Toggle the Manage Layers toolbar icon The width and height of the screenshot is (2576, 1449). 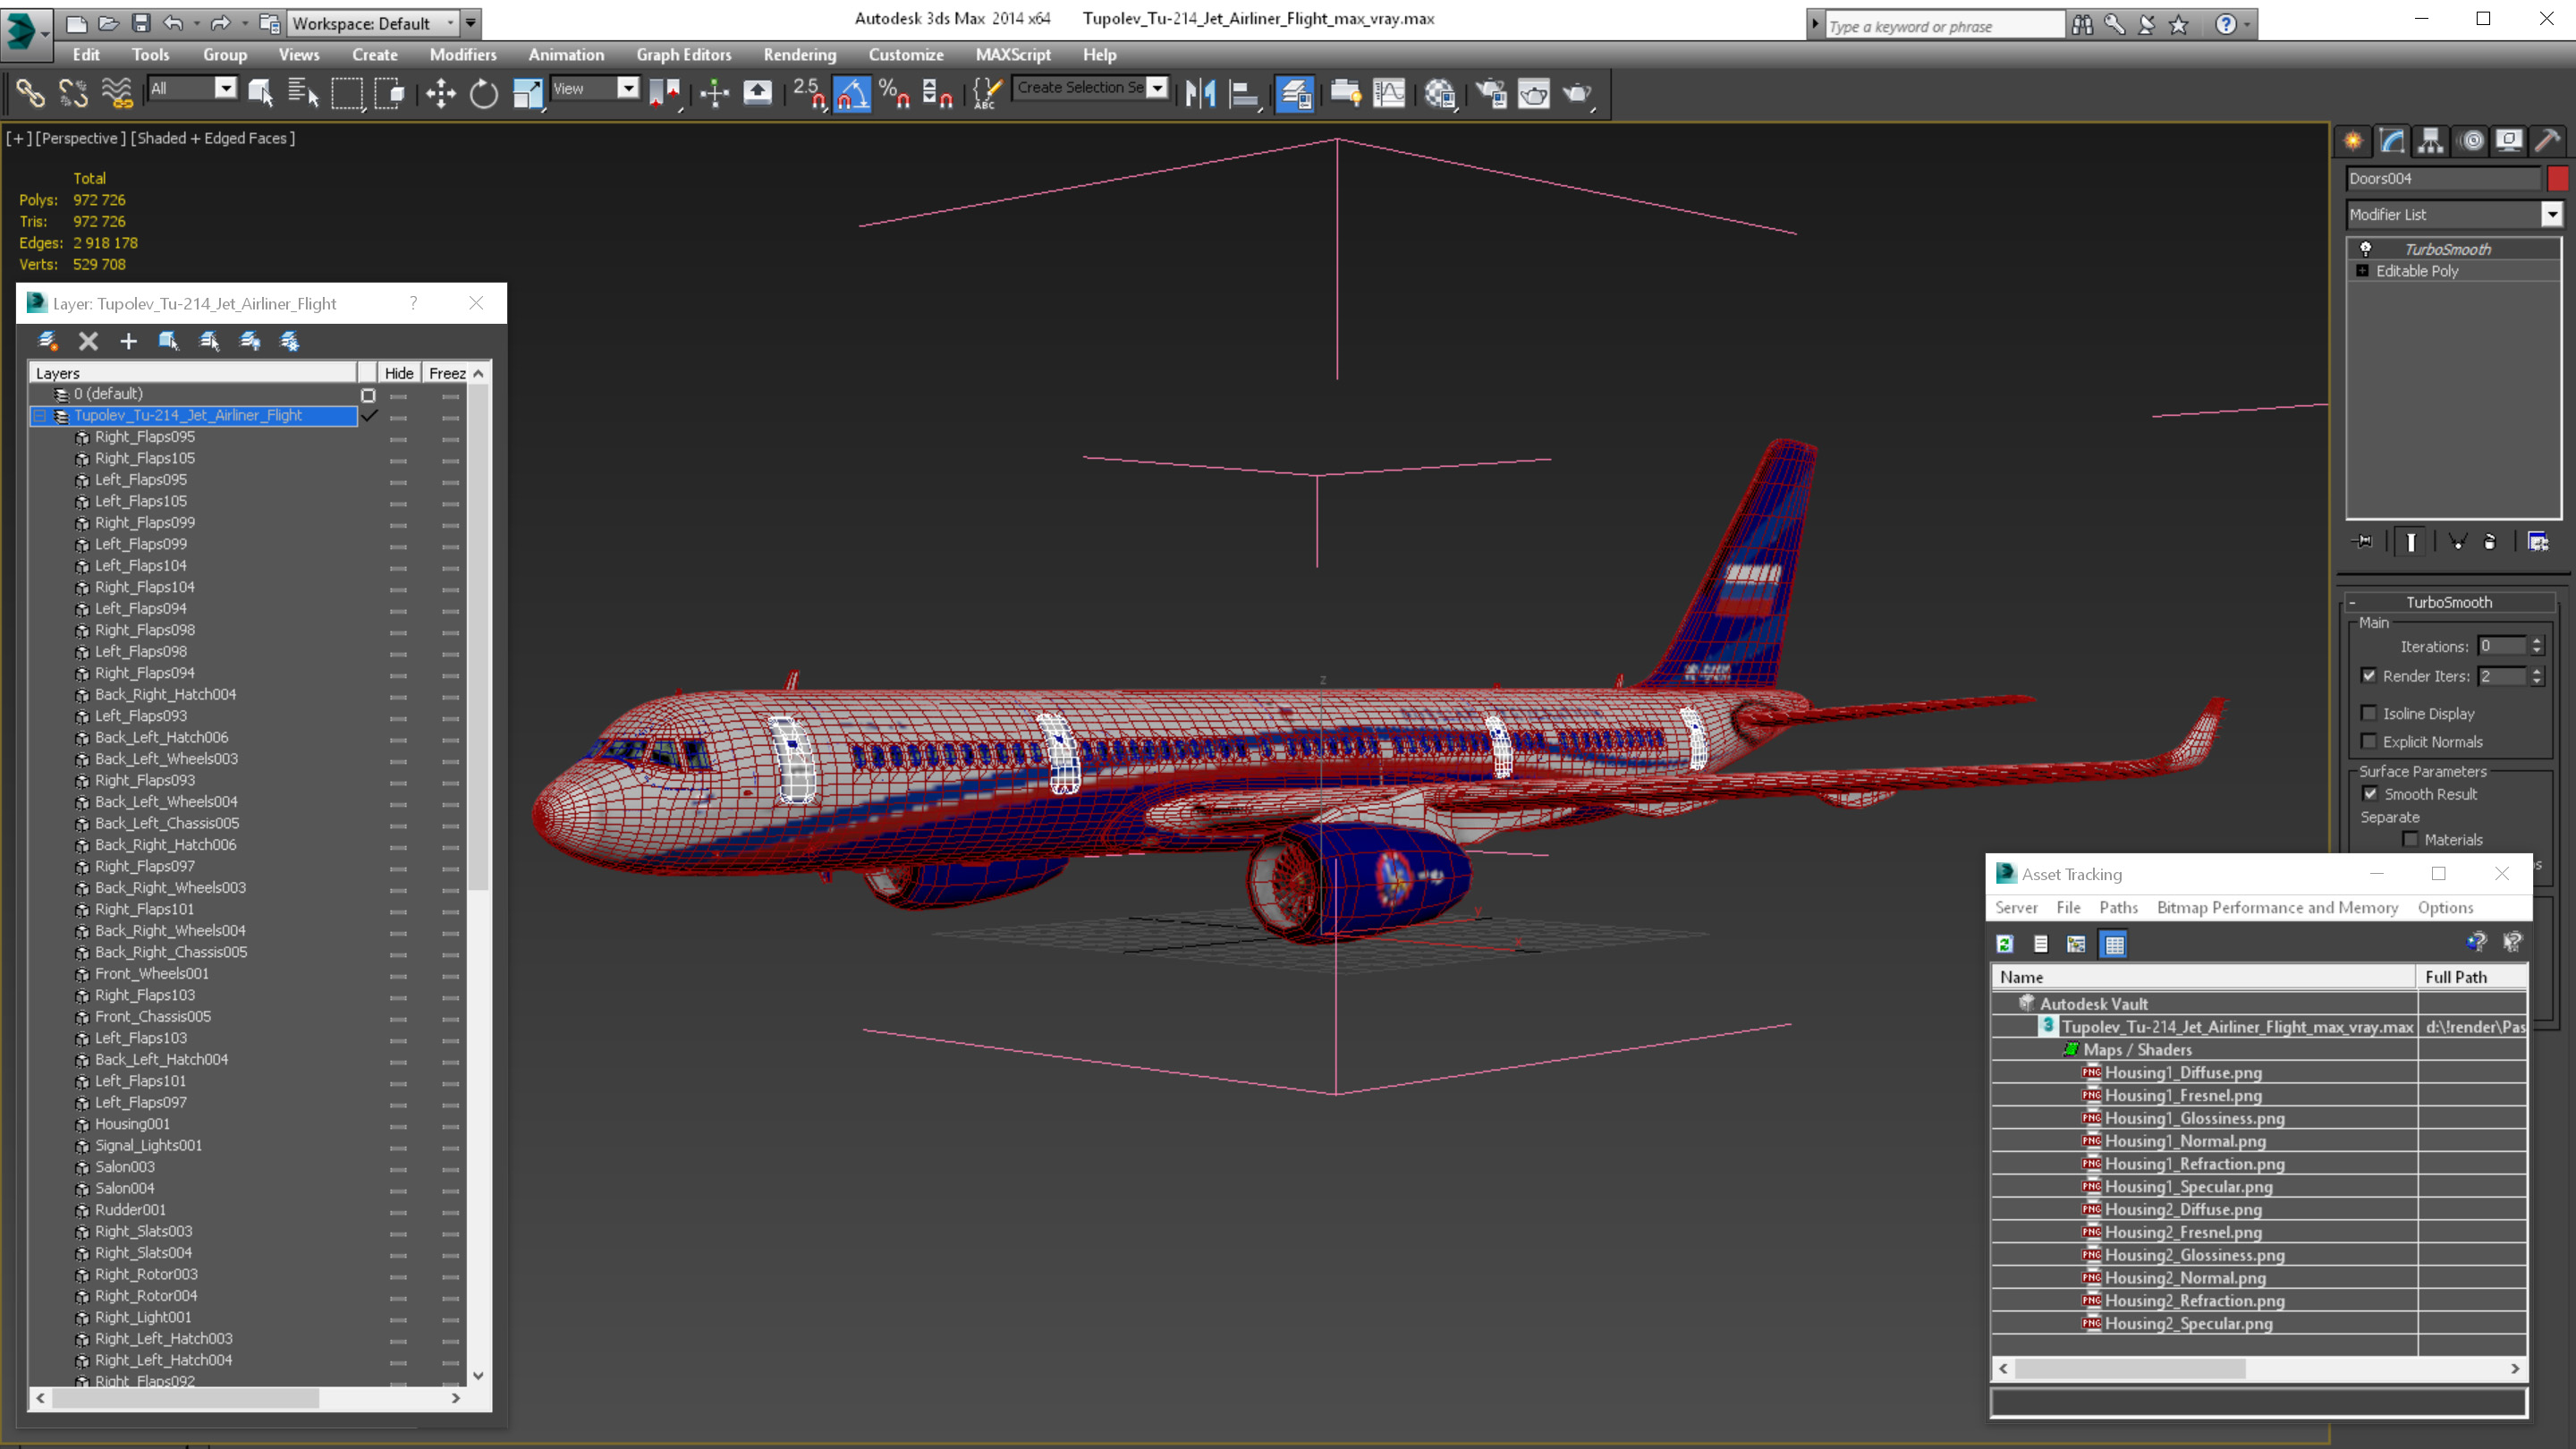click(1295, 93)
